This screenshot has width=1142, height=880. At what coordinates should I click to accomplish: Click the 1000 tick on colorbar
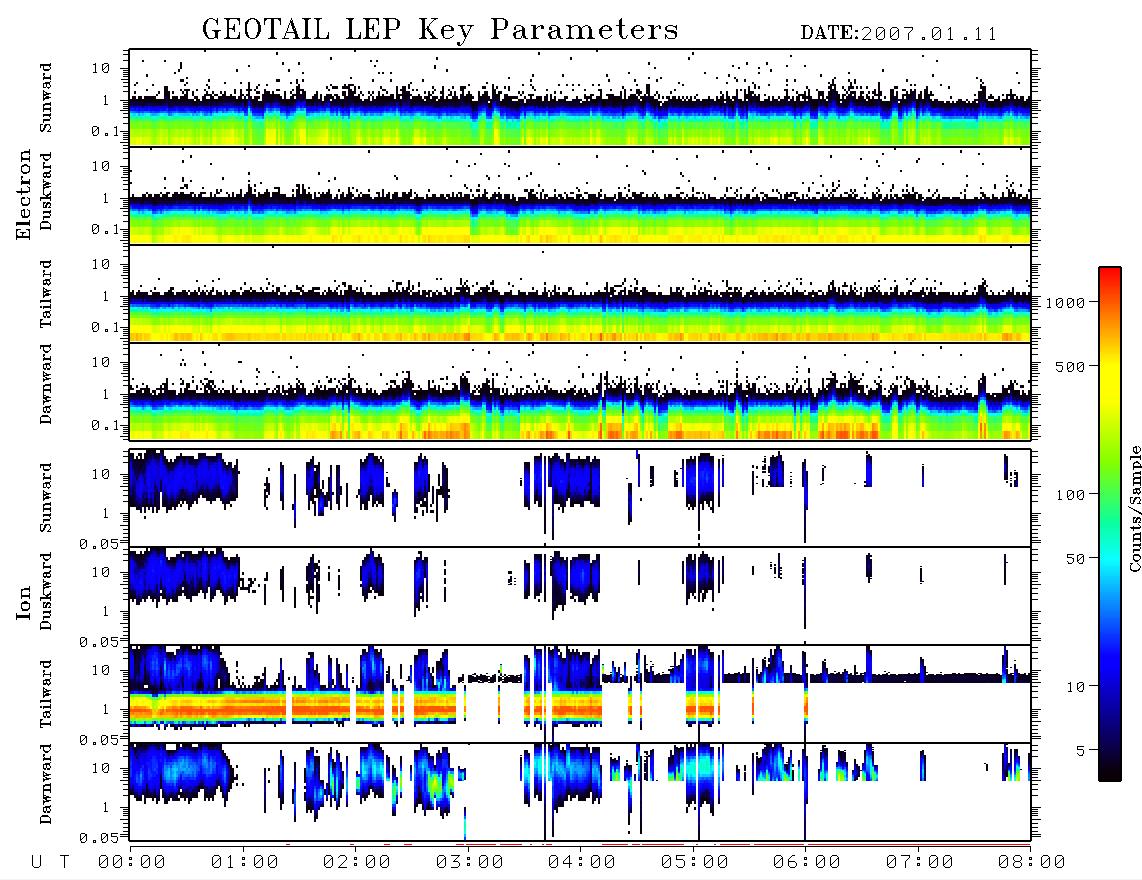(x=1066, y=303)
